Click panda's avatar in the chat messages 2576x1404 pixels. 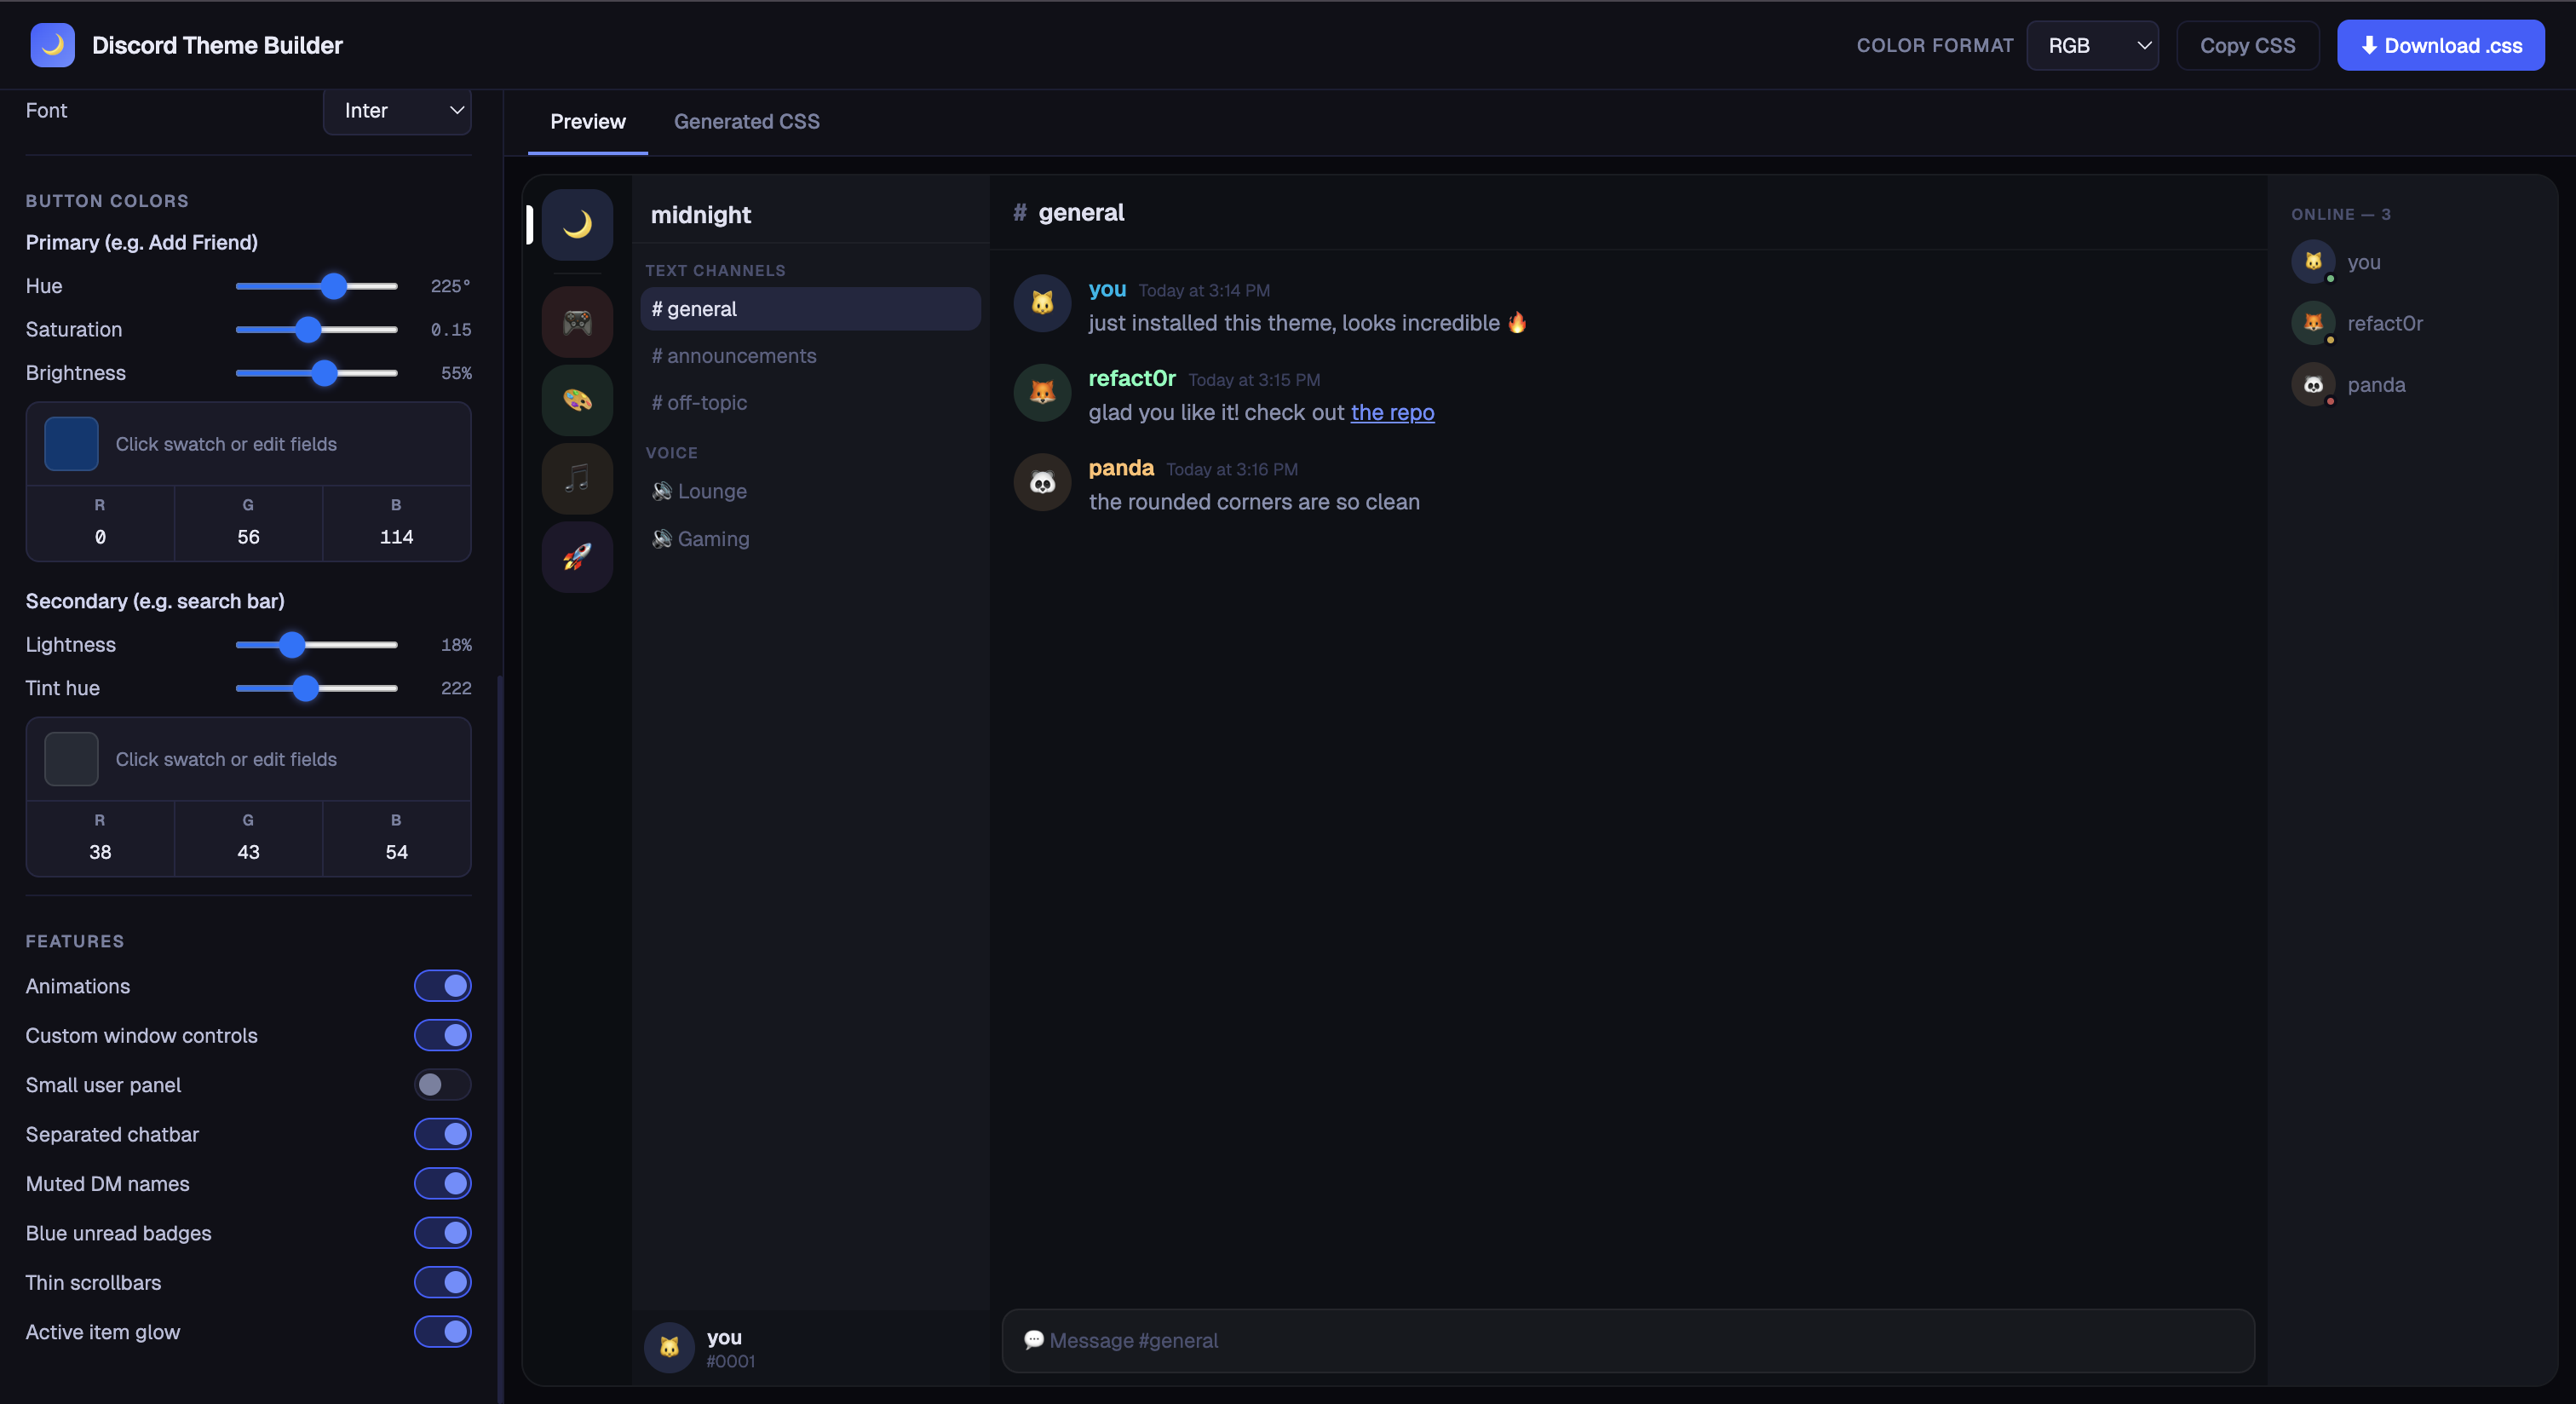pyautogui.click(x=1042, y=482)
